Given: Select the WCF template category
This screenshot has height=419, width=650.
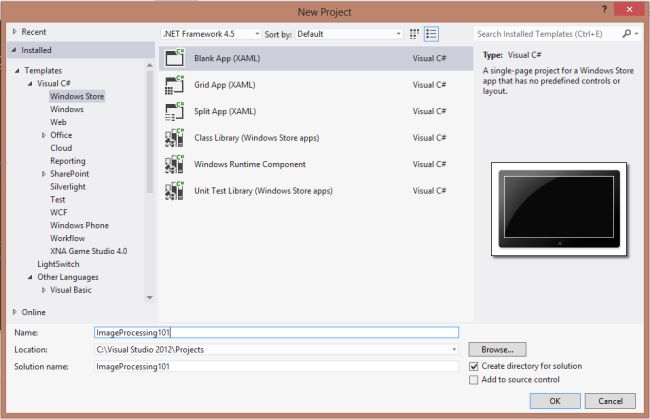Looking at the screenshot, I should click(58, 212).
